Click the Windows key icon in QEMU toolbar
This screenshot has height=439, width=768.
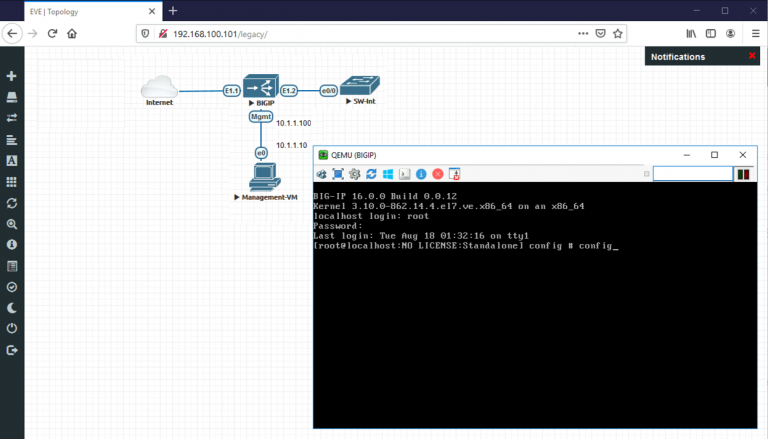point(388,174)
